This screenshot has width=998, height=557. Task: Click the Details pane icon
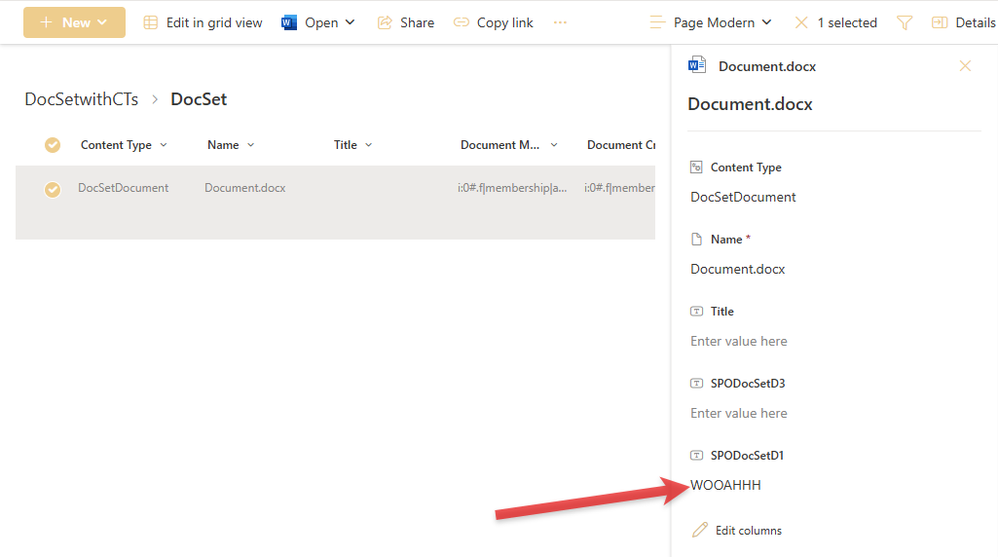(x=939, y=22)
